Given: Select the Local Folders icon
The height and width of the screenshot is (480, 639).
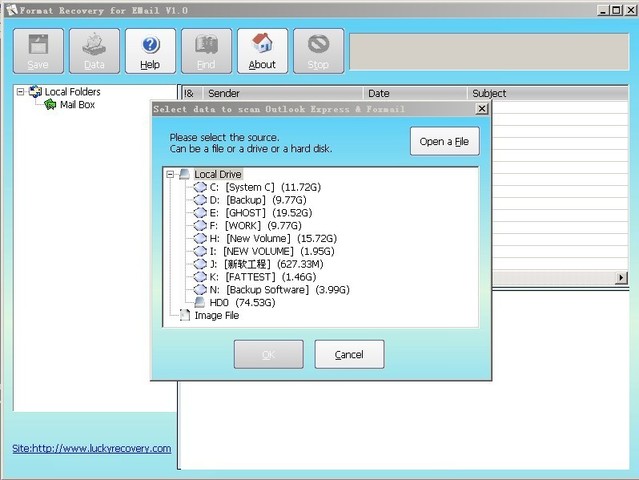Looking at the screenshot, I should point(35,92).
